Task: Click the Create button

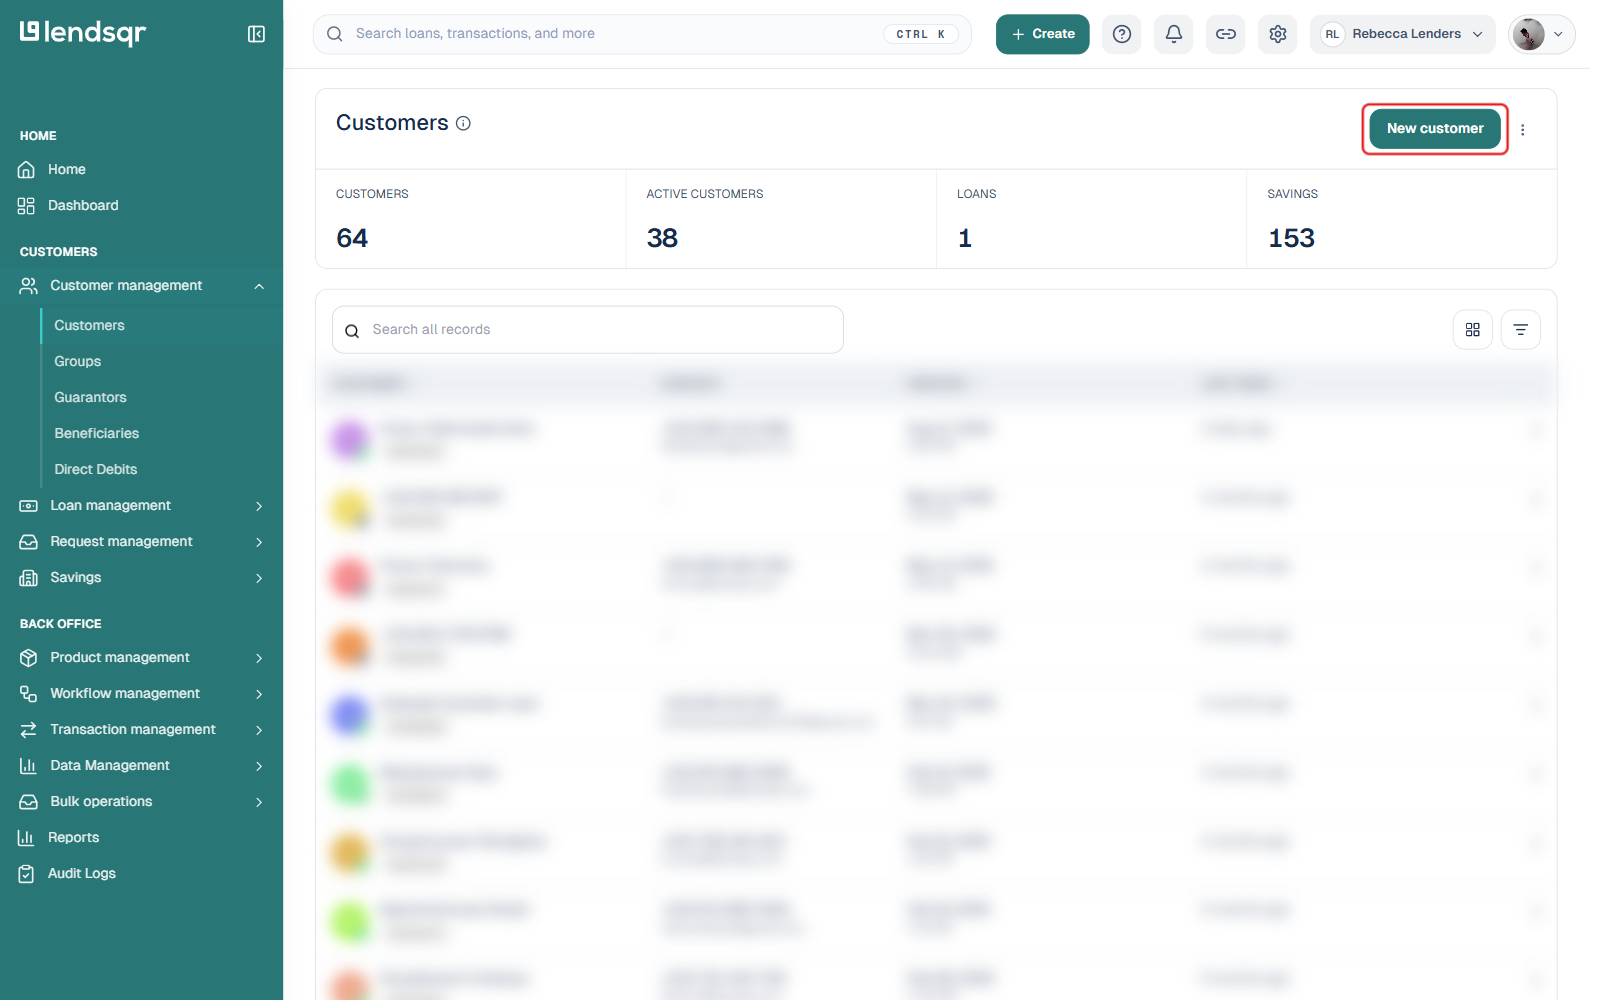Action: (x=1042, y=34)
